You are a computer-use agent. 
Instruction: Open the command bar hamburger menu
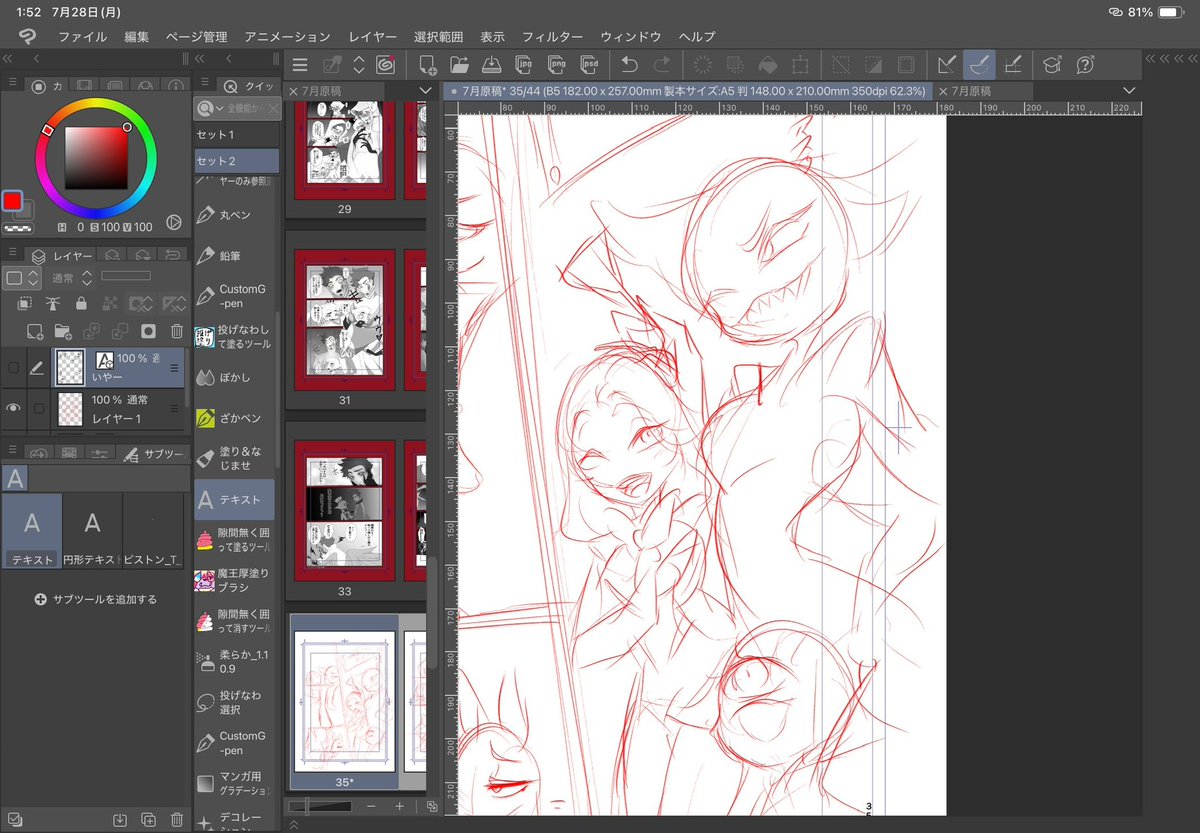coord(300,65)
